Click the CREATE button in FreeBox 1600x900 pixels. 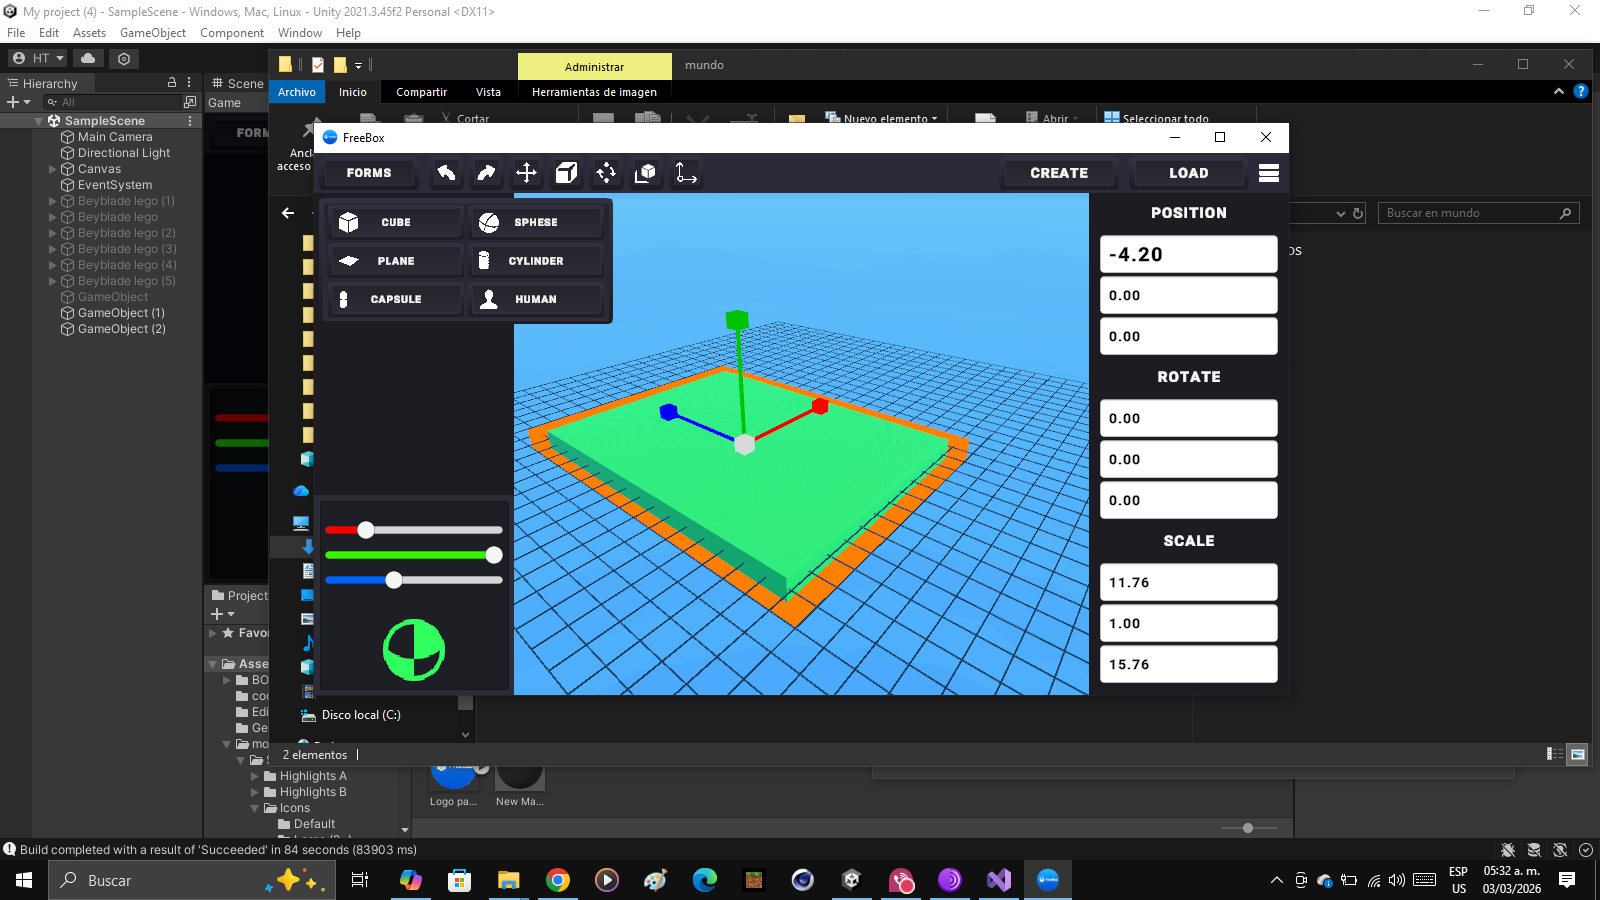pyautogui.click(x=1059, y=173)
